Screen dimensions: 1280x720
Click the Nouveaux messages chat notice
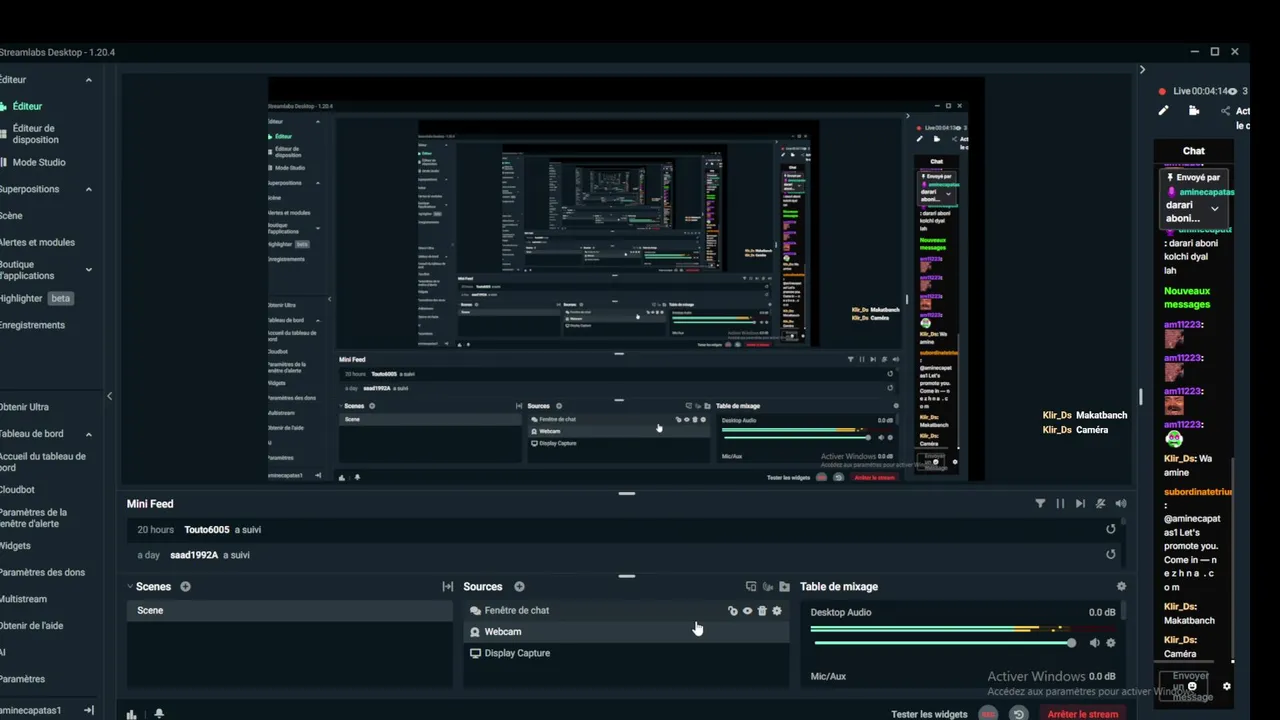[x=1187, y=298]
